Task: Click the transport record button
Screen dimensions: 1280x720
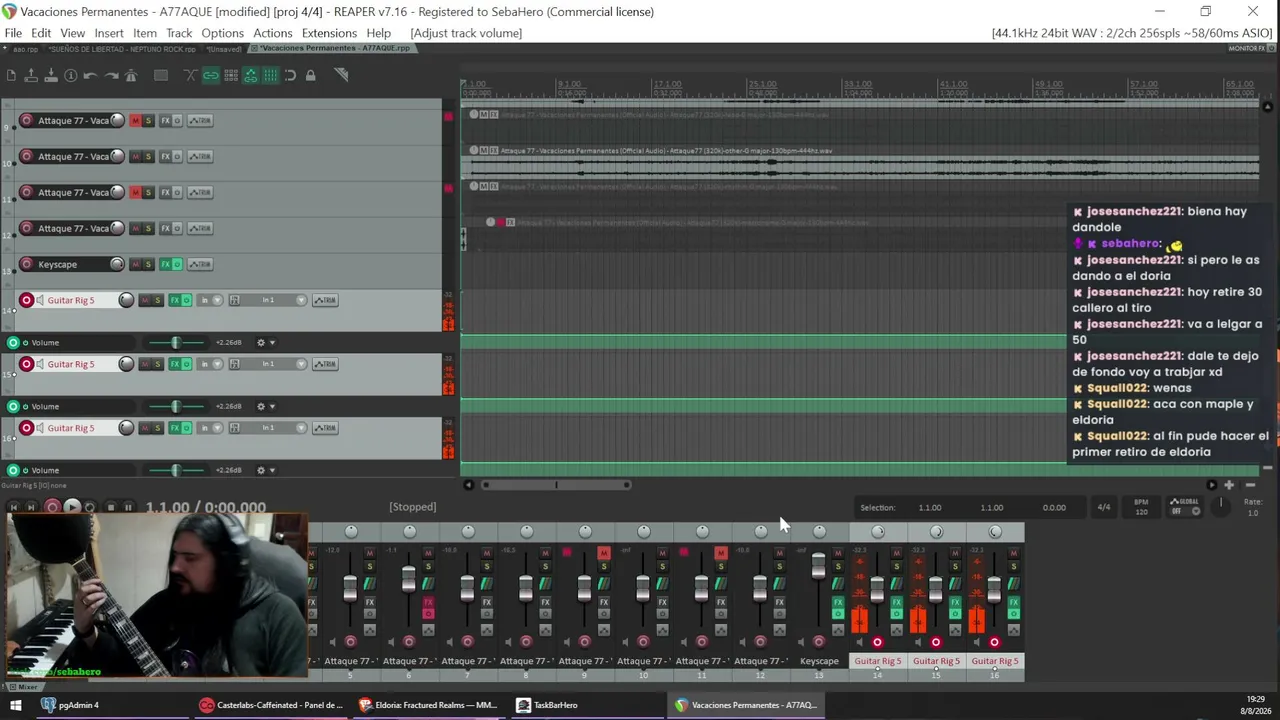Action: 52,507
